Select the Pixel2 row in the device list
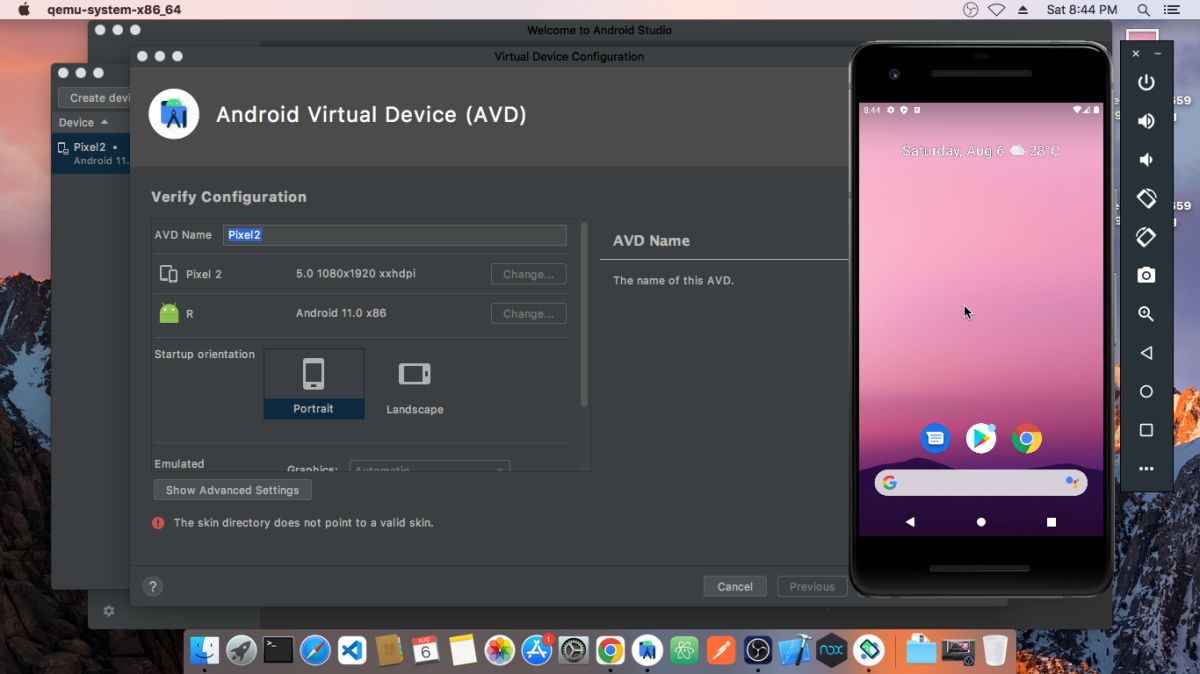The height and width of the screenshot is (674, 1200). 91,153
